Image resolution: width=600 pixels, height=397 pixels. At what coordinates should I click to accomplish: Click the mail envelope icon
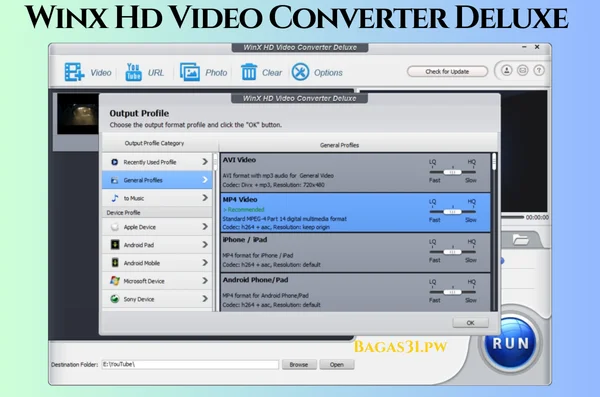[523, 70]
